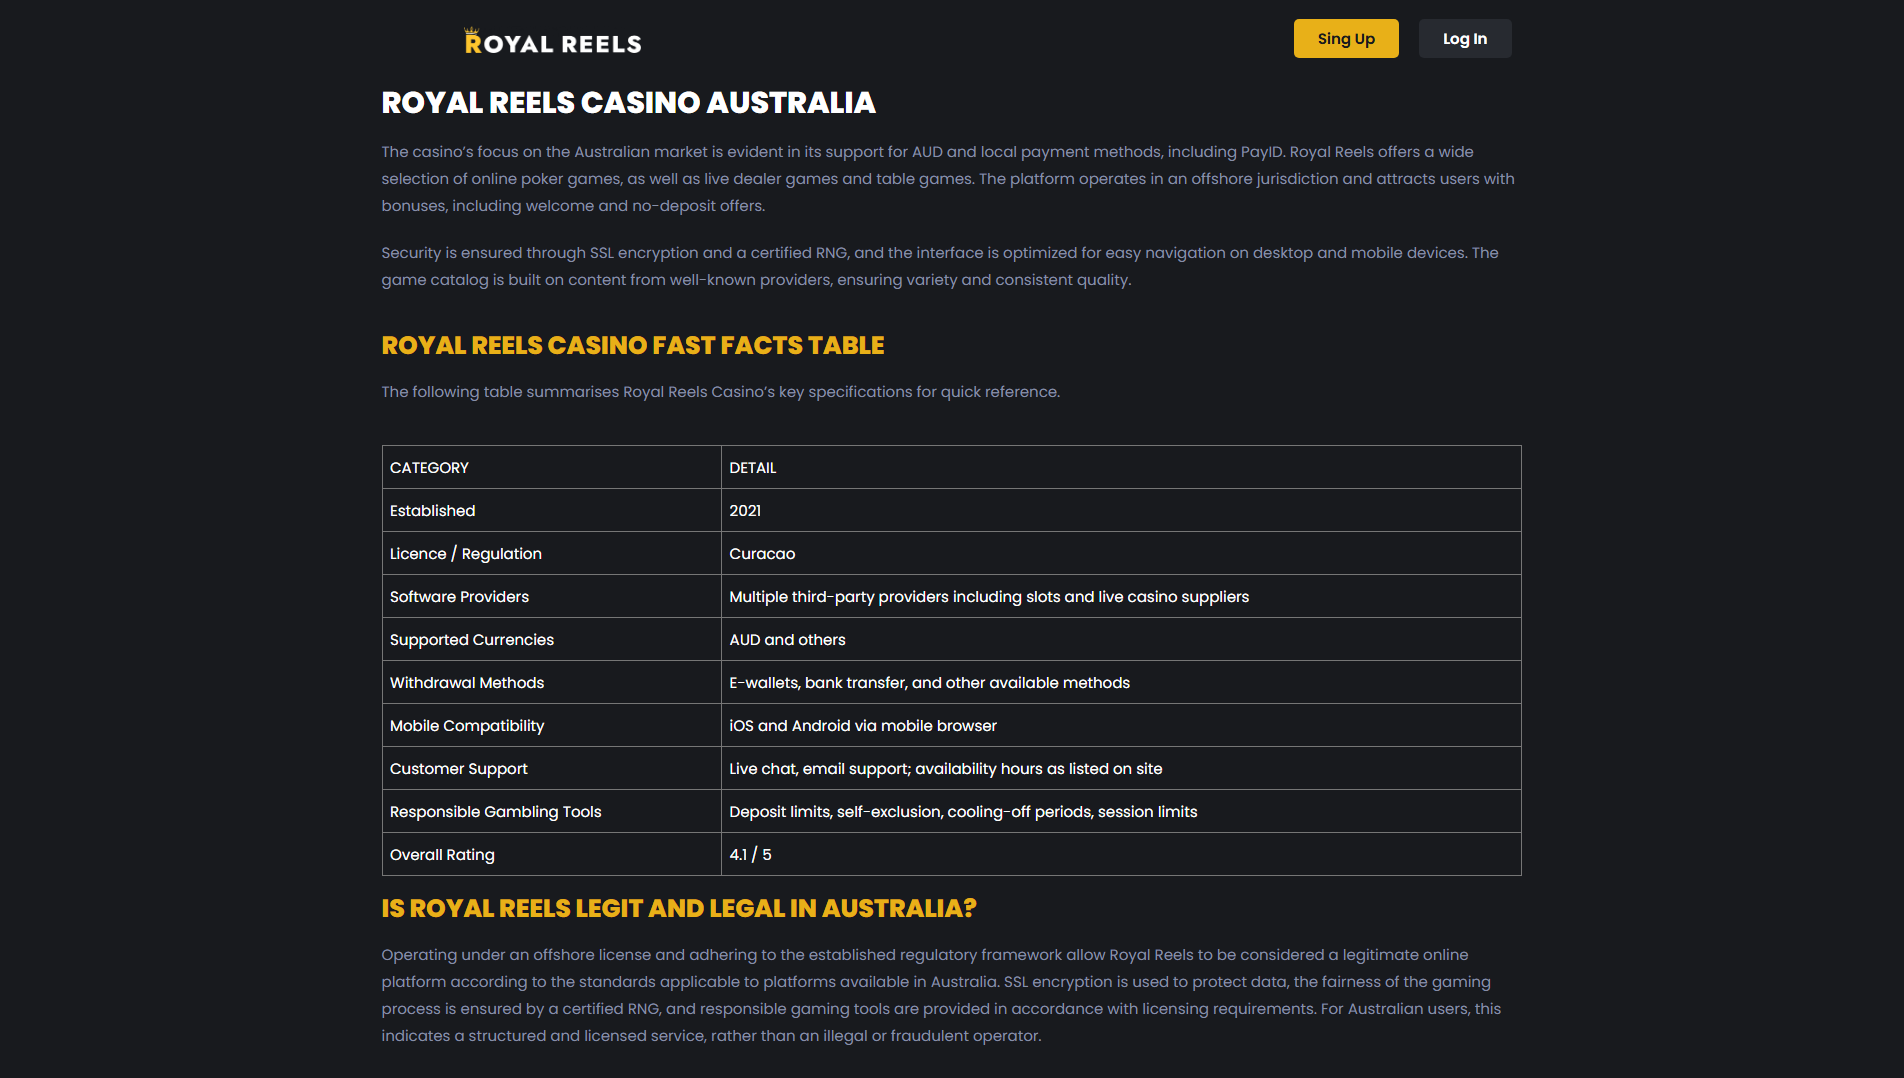This screenshot has width=1904, height=1078.
Task: Select the 'Licence / Regulation' cell
Action: (552, 553)
